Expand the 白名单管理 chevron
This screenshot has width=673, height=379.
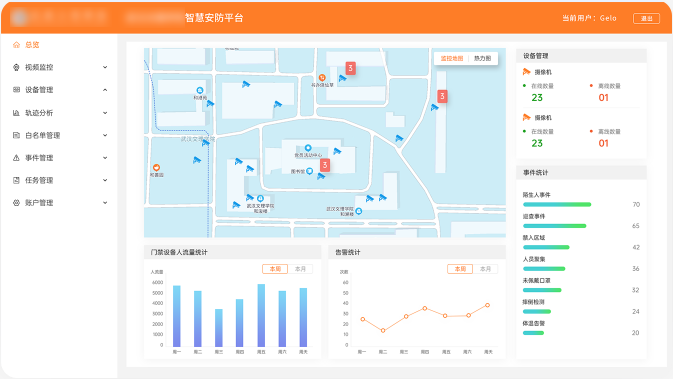(x=105, y=135)
